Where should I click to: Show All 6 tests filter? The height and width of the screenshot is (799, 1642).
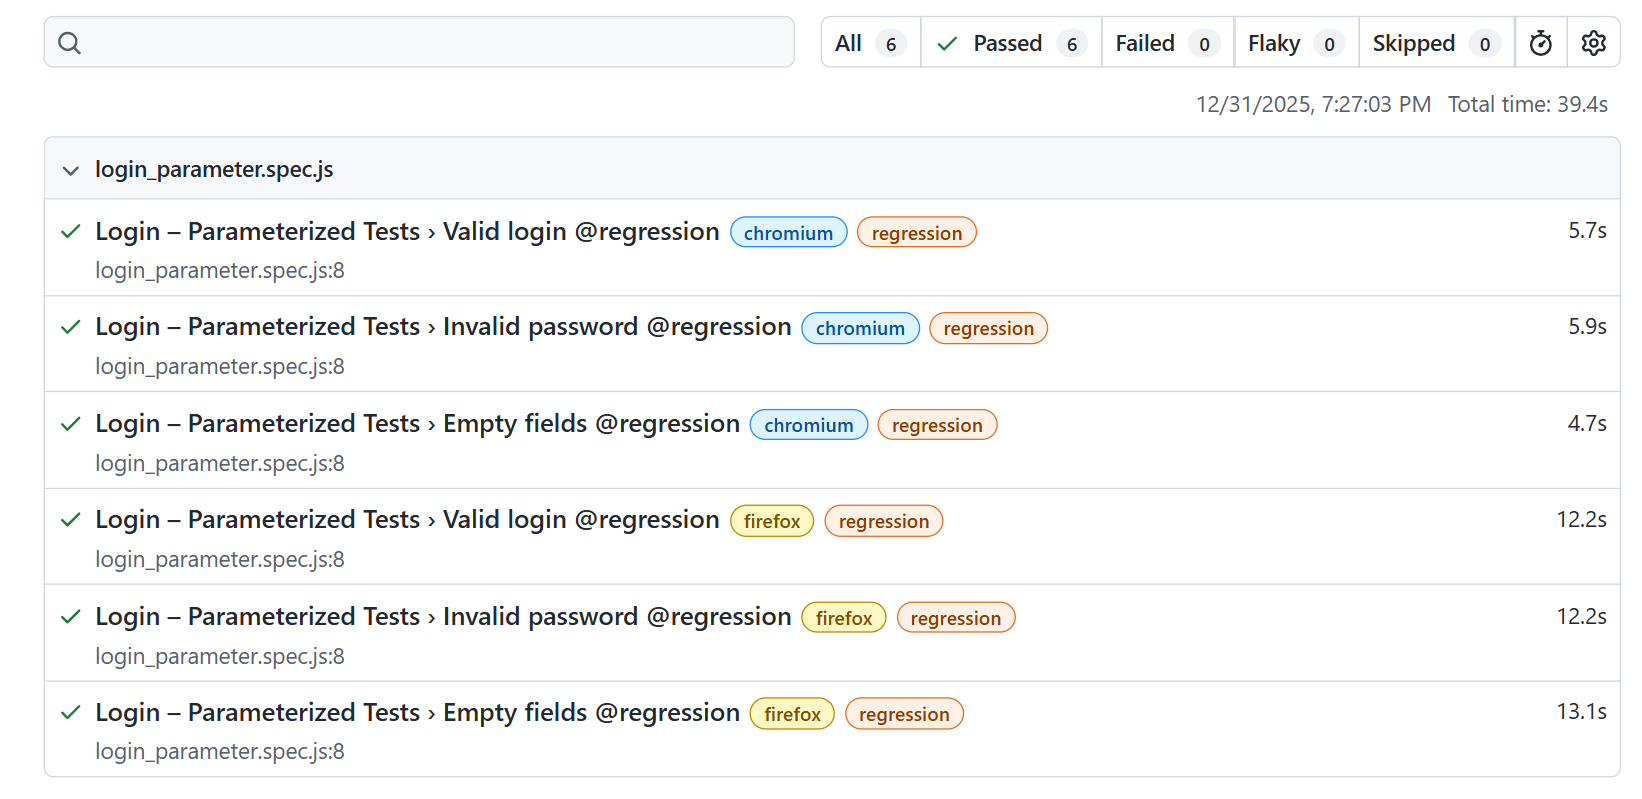tap(870, 43)
